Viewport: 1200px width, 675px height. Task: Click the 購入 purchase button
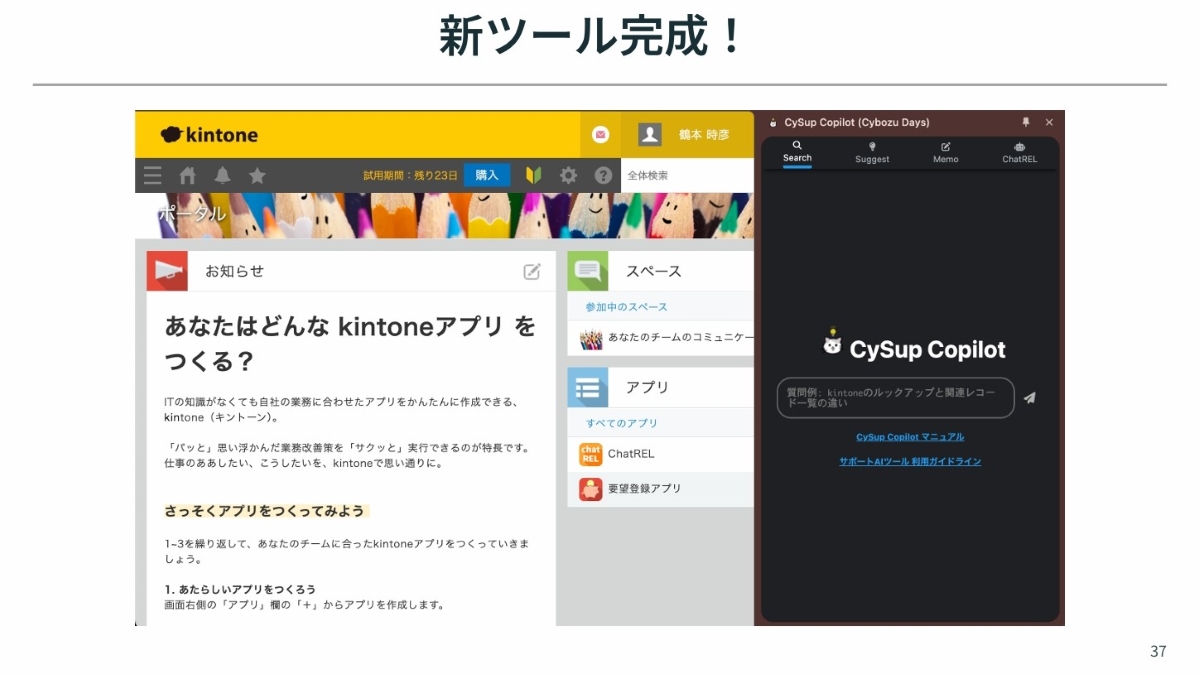click(x=487, y=175)
